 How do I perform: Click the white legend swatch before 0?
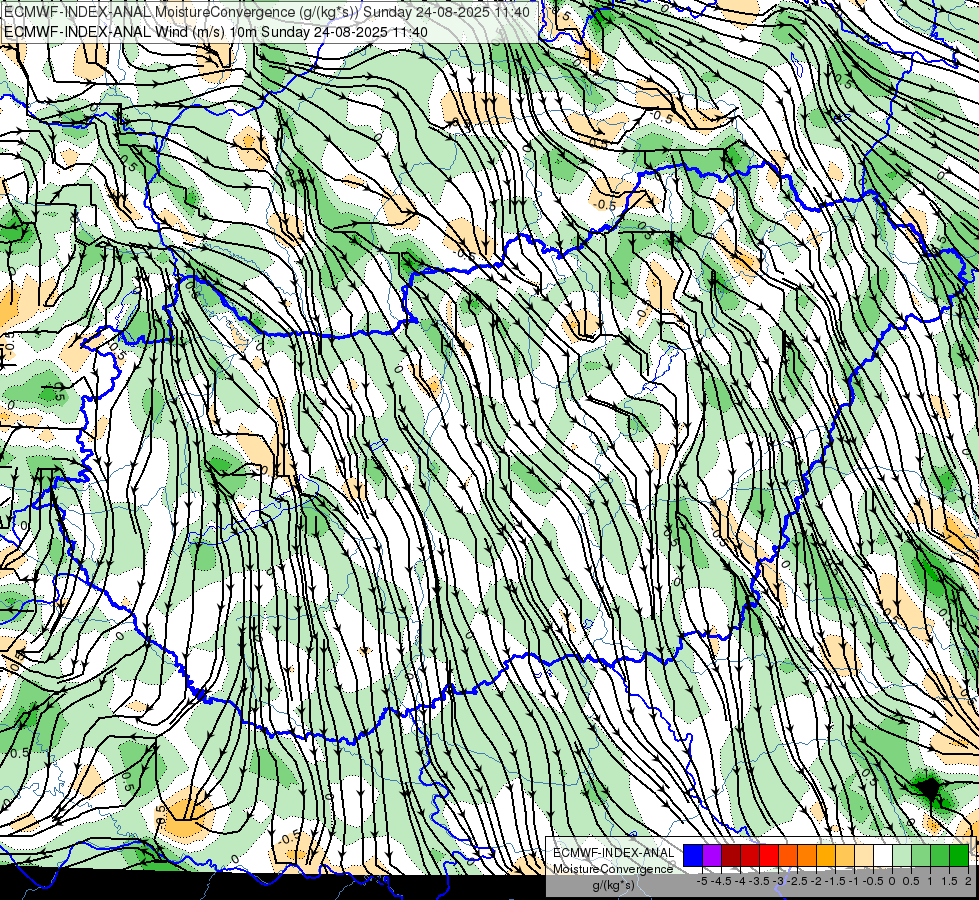click(x=883, y=855)
